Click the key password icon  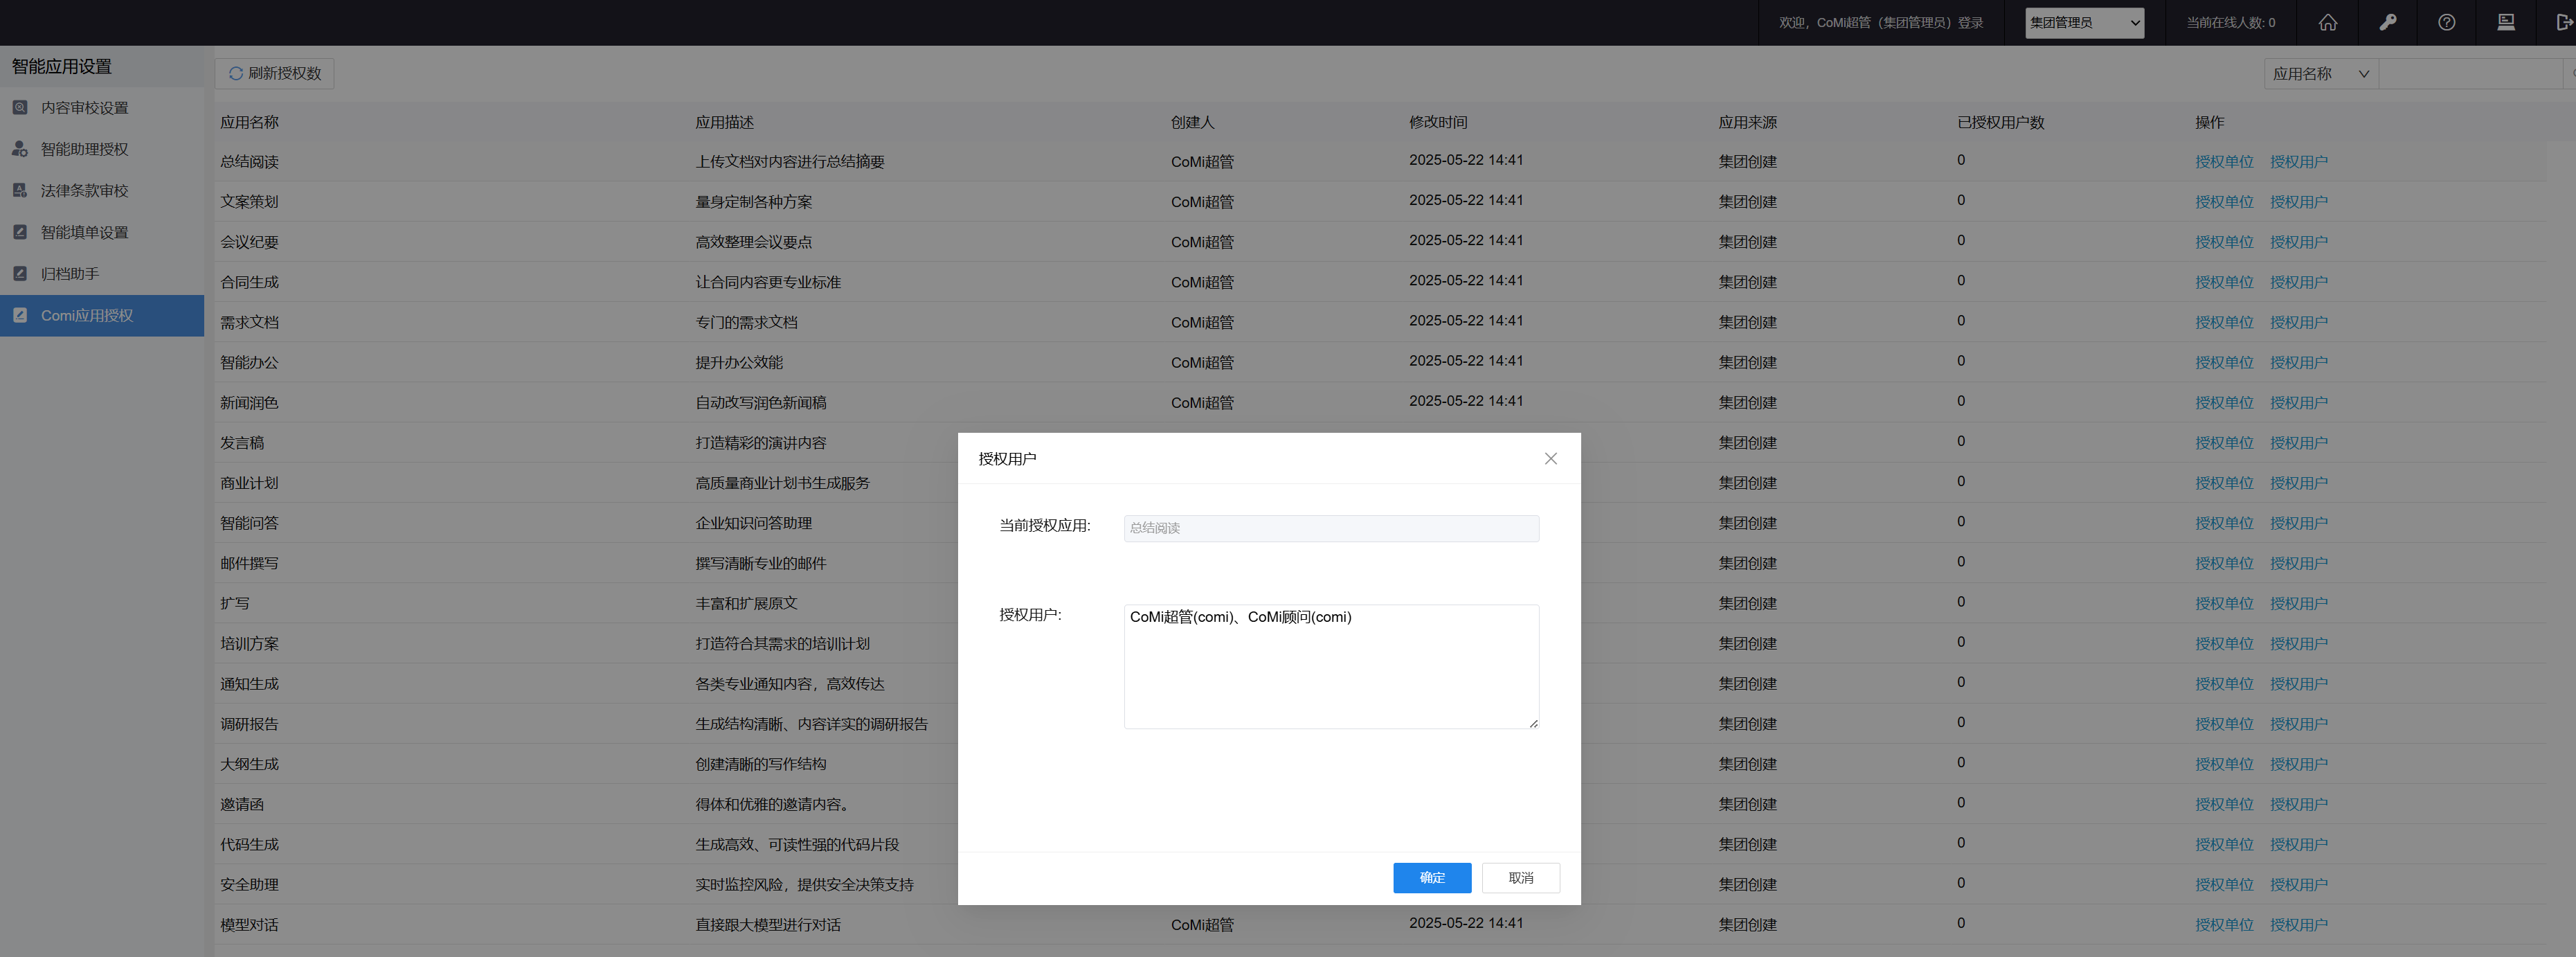point(2387,22)
